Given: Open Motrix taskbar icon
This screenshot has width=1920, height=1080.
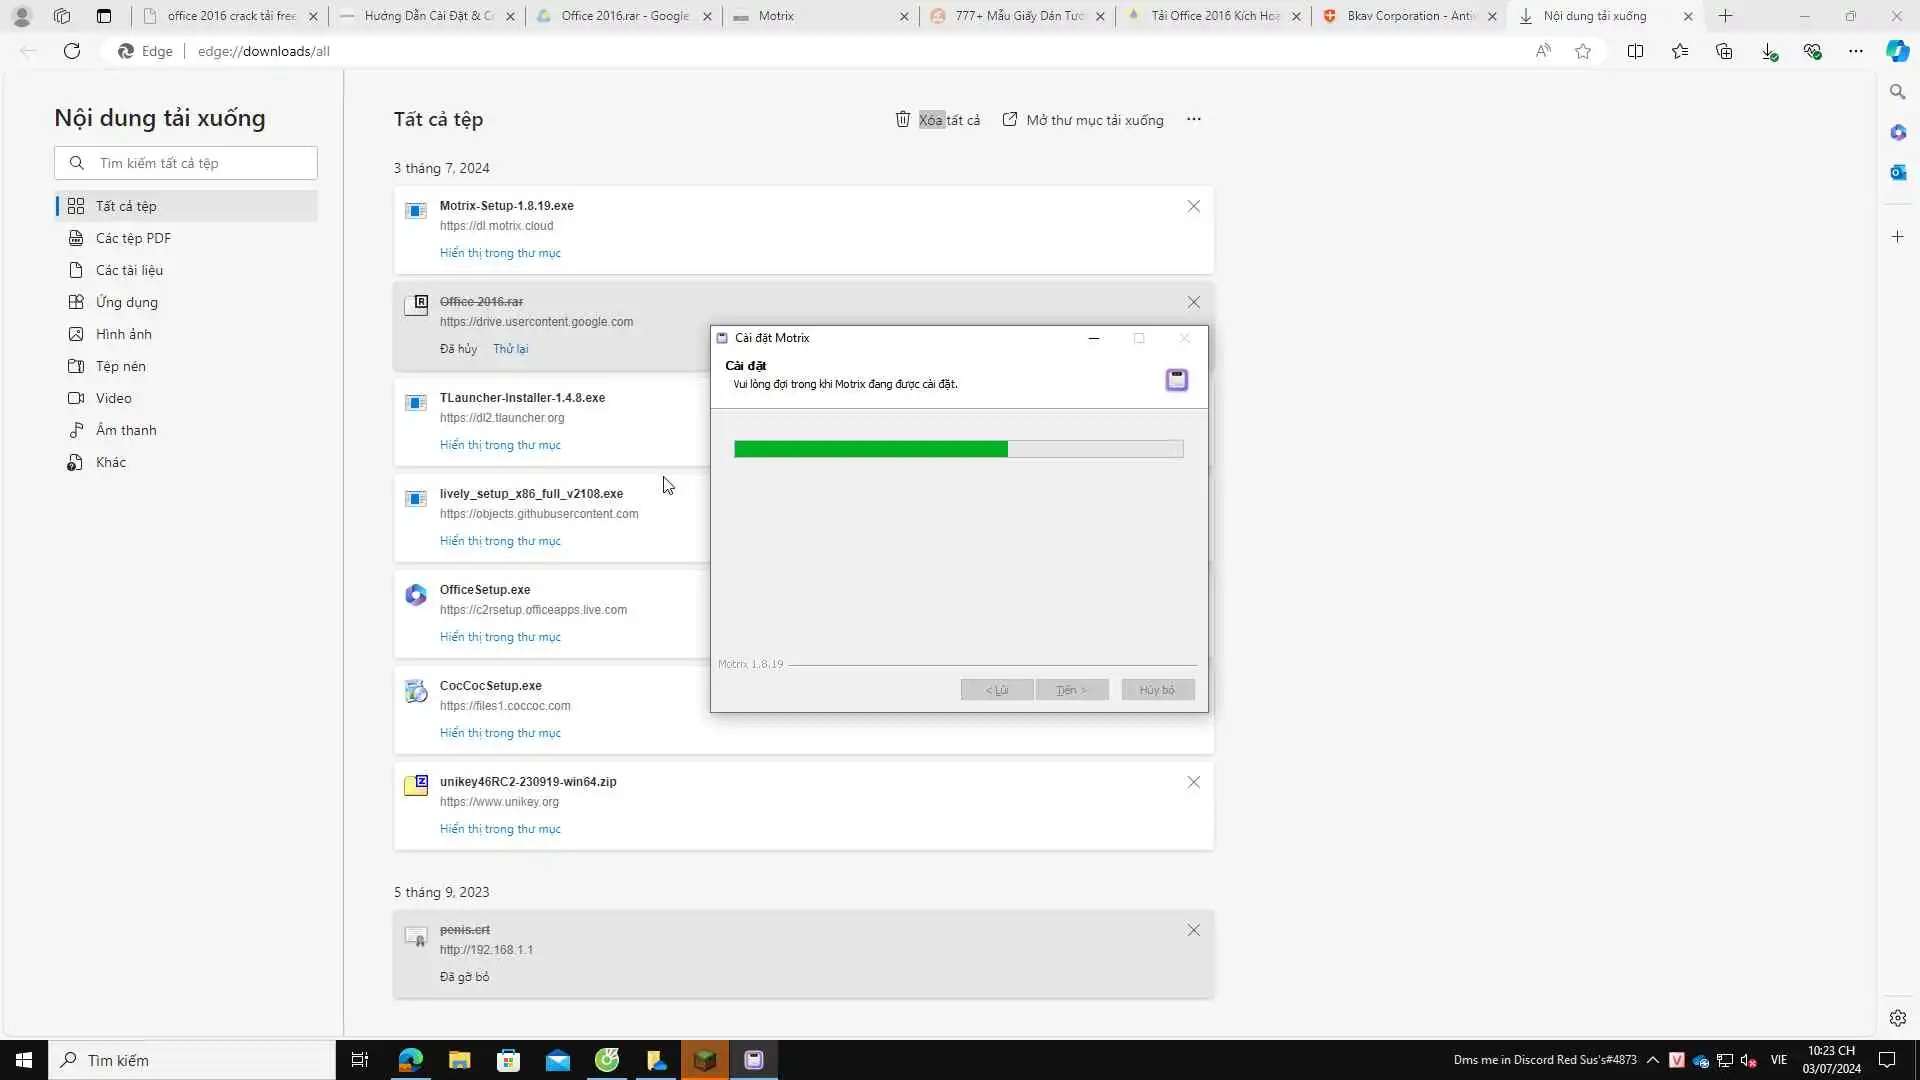Looking at the screenshot, I should pos(754,1060).
